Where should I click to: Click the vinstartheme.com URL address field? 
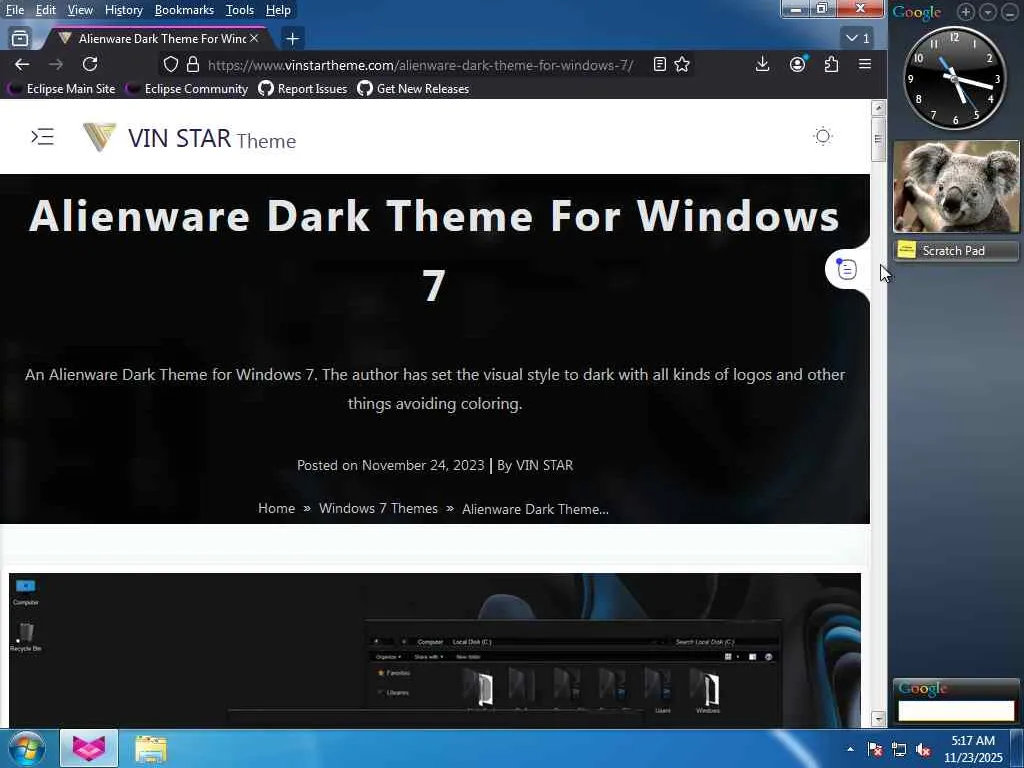pos(421,65)
